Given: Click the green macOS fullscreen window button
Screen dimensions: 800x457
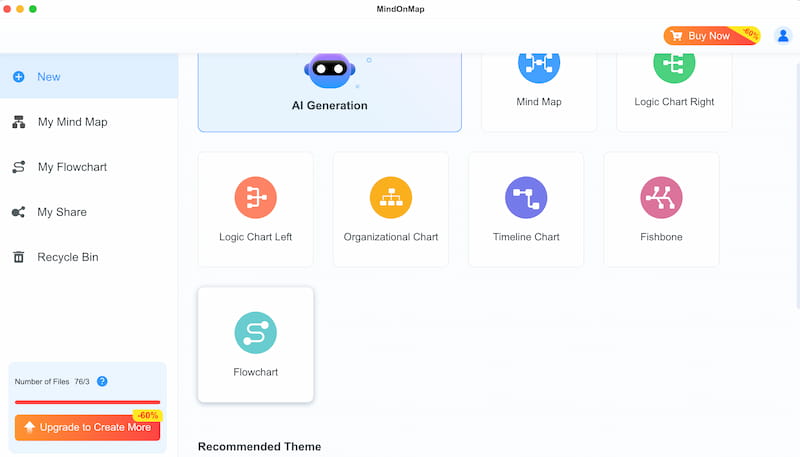Looking at the screenshot, I should [x=33, y=9].
